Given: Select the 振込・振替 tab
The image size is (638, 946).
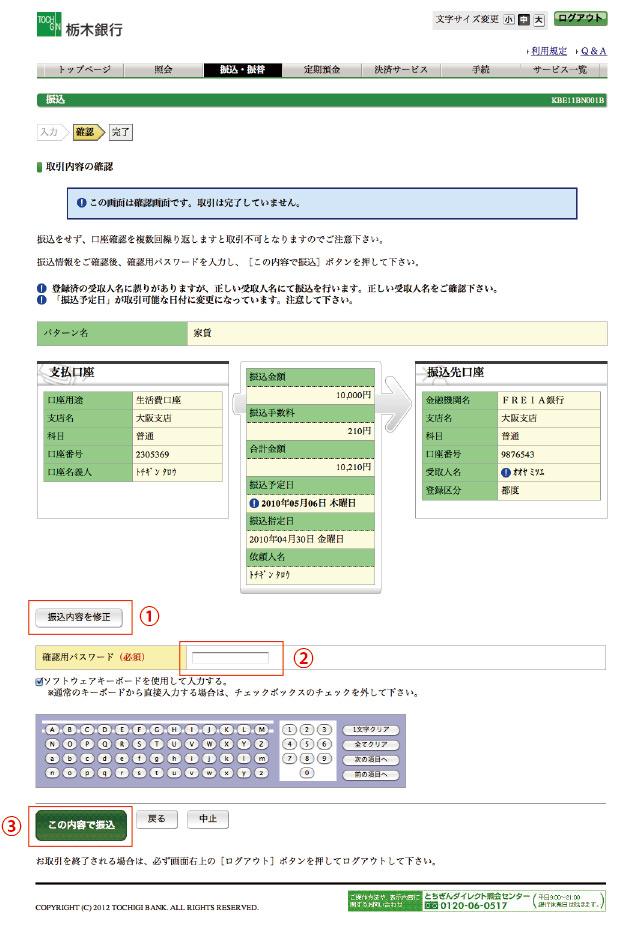Looking at the screenshot, I should coord(243,69).
